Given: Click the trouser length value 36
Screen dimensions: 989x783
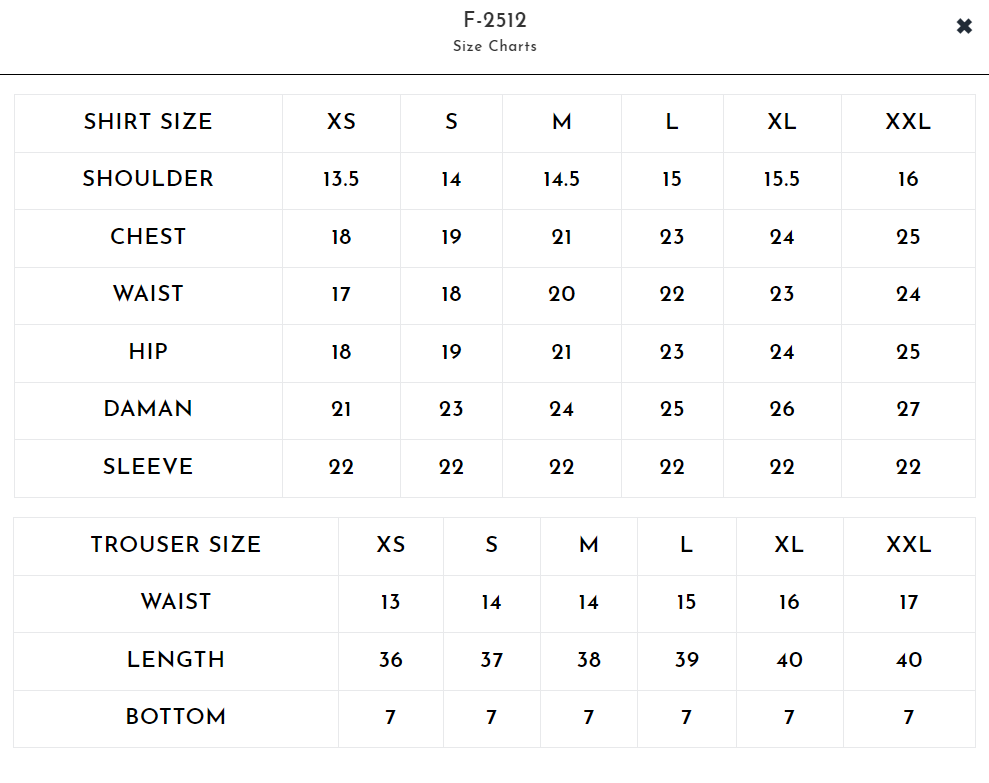Looking at the screenshot, I should [x=390, y=660].
